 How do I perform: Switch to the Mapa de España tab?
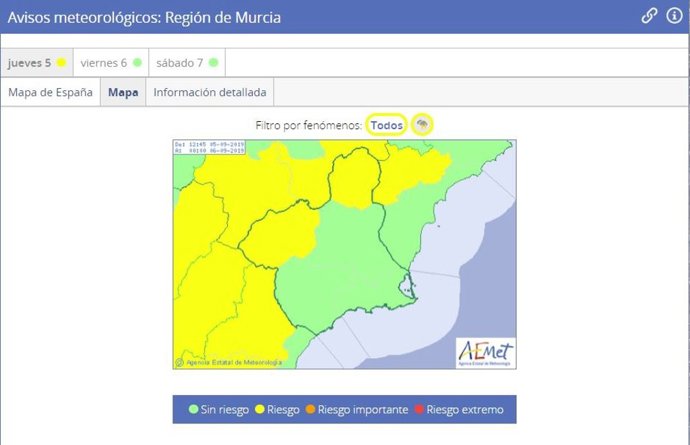click(x=50, y=92)
